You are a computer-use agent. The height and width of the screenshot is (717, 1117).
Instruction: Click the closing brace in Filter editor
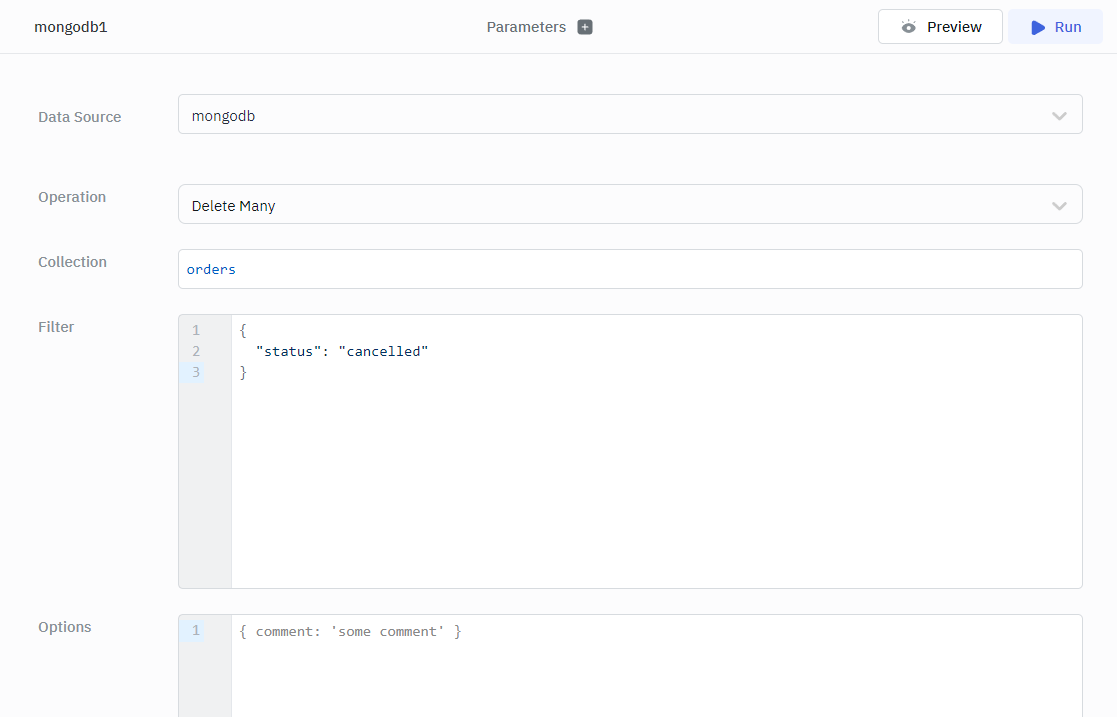tap(243, 372)
